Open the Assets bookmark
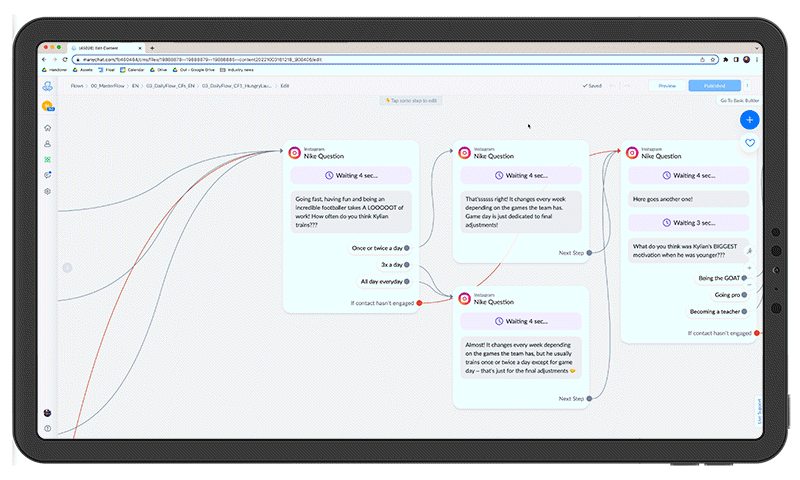 tap(83, 70)
